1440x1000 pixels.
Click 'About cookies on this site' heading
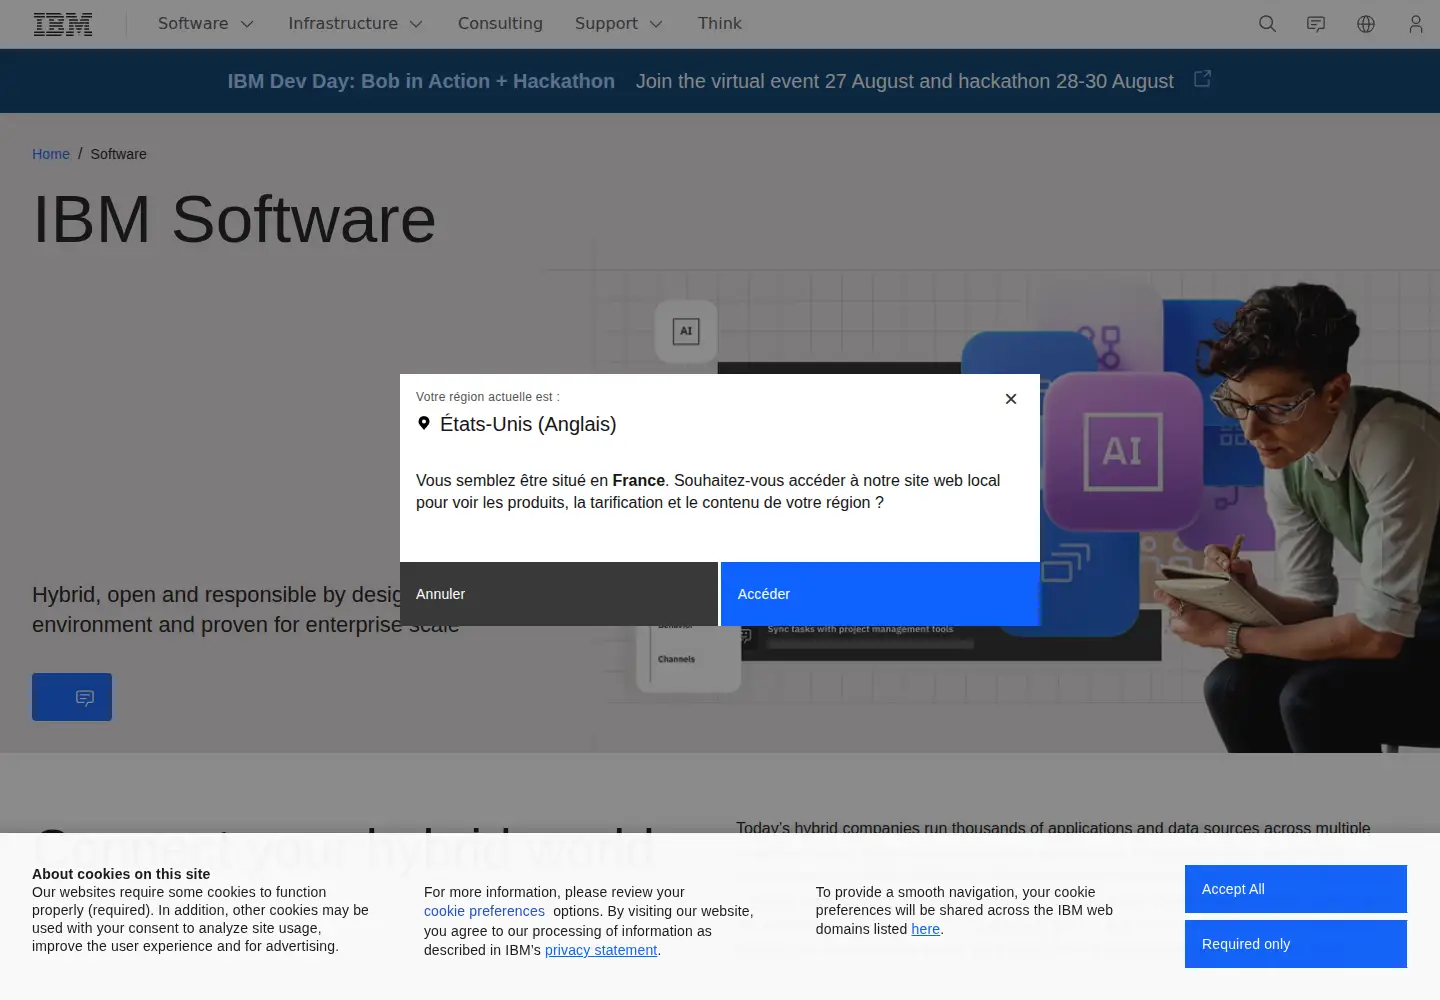pyautogui.click(x=121, y=874)
